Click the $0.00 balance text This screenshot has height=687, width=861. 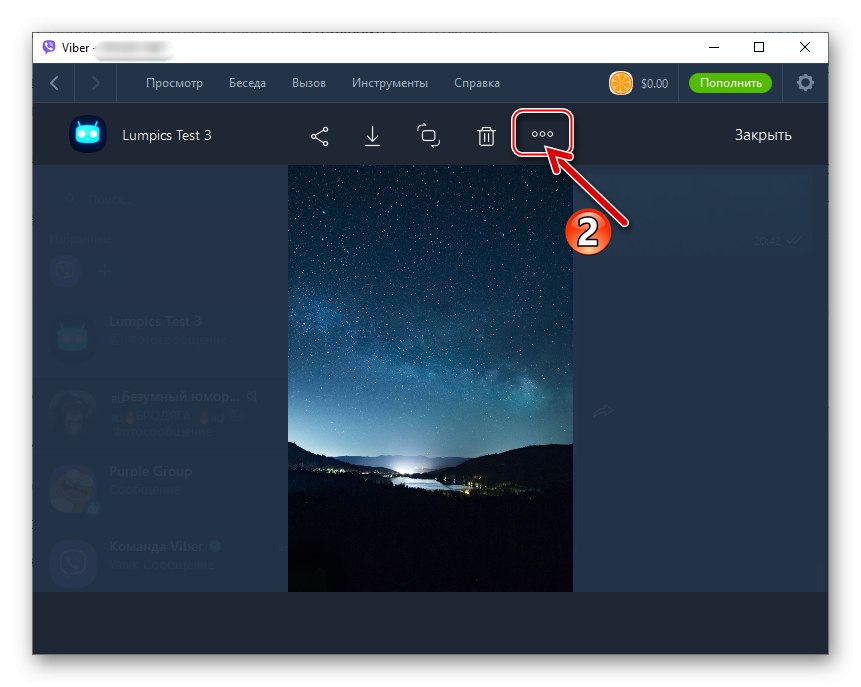coord(655,83)
